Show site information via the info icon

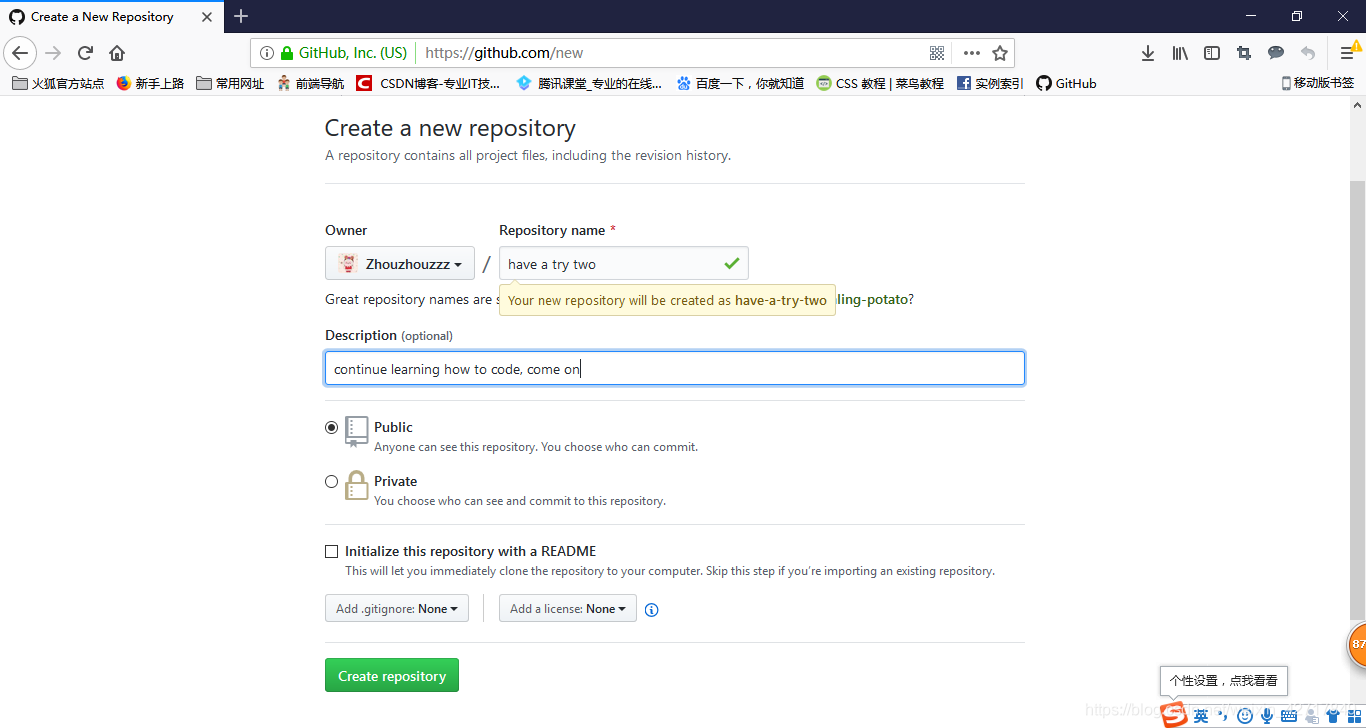pyautogui.click(x=267, y=53)
